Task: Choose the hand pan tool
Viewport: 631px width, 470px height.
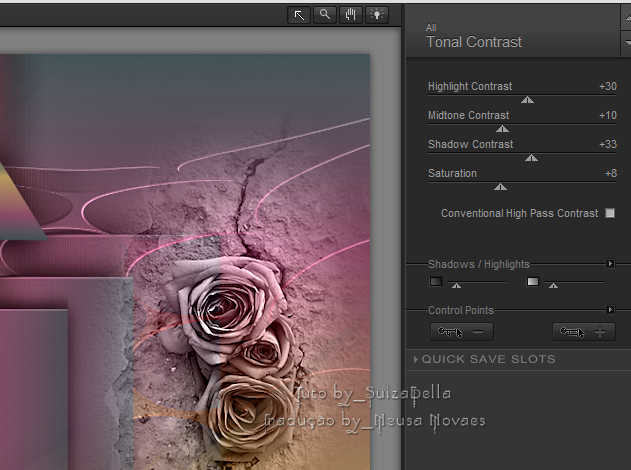Action: pos(351,15)
